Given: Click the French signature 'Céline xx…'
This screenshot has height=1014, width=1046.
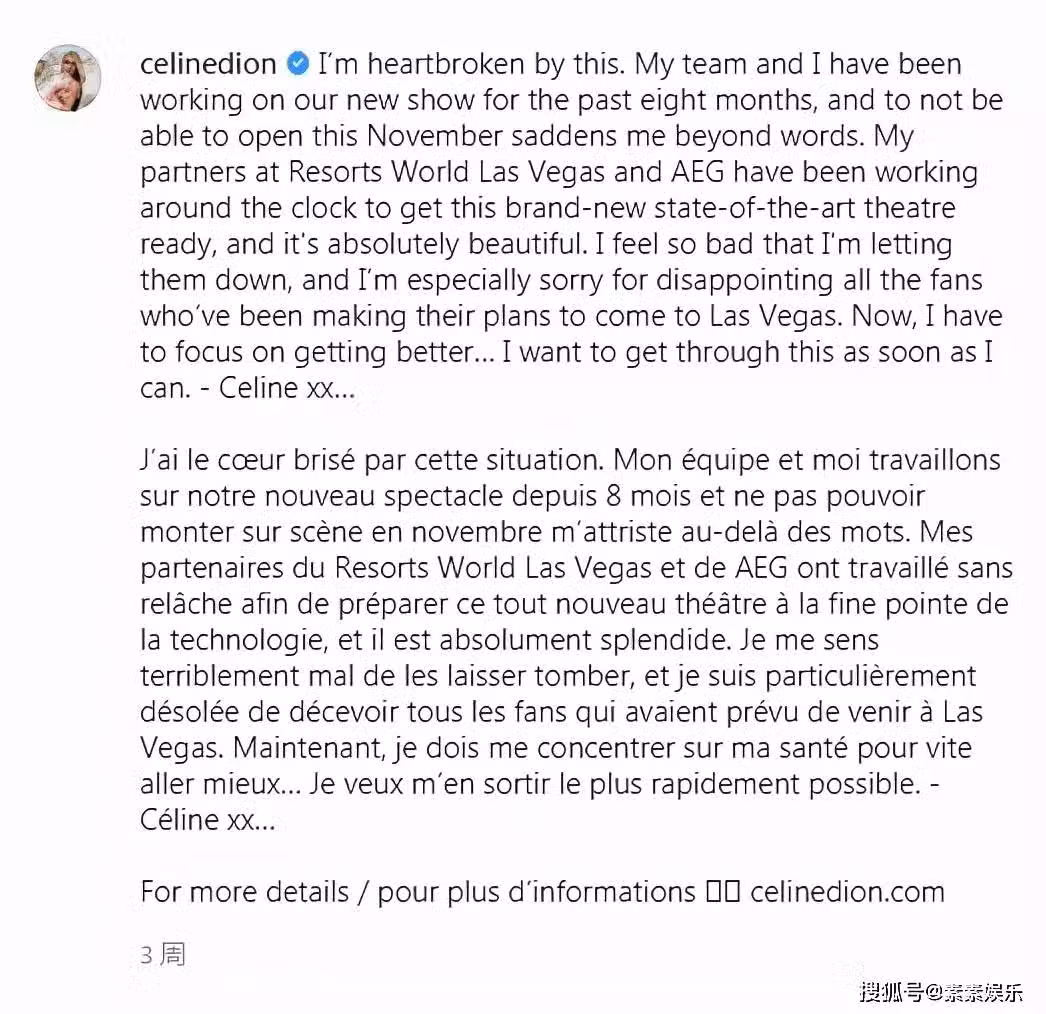Looking at the screenshot, I should point(208,822).
